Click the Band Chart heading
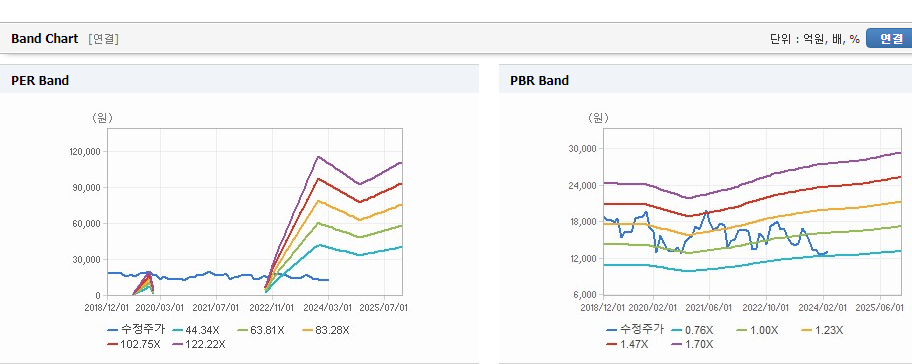The image size is (912, 364). [x=44, y=39]
